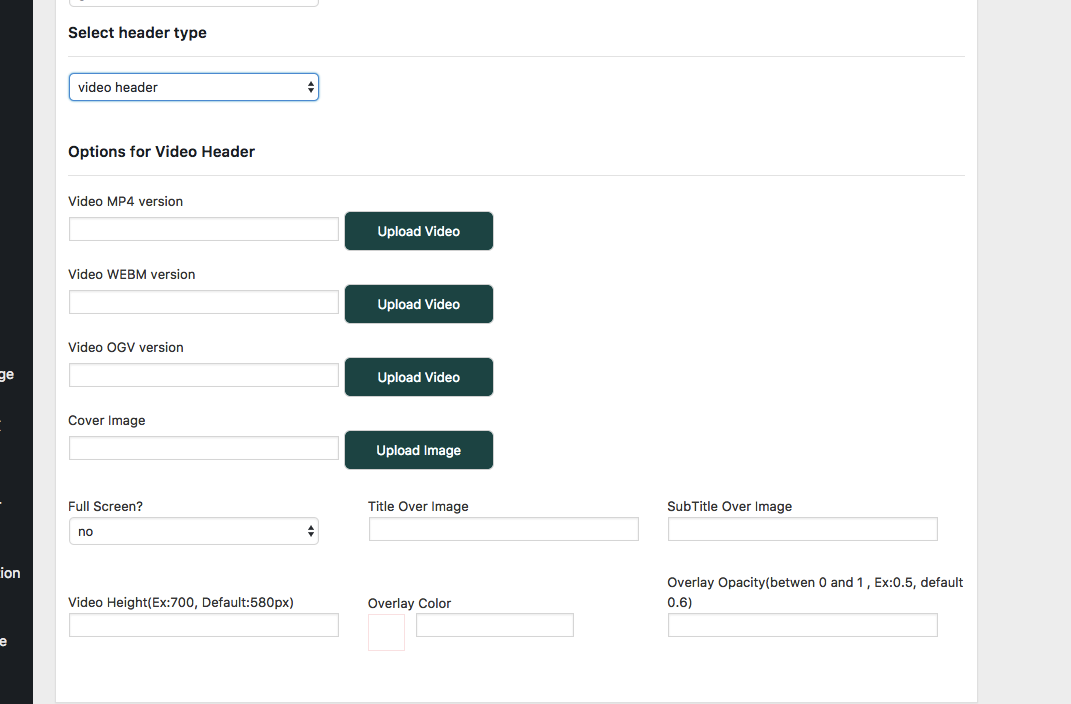
Task: Open sidebar menu item ending in 'ge'
Action: [7, 375]
